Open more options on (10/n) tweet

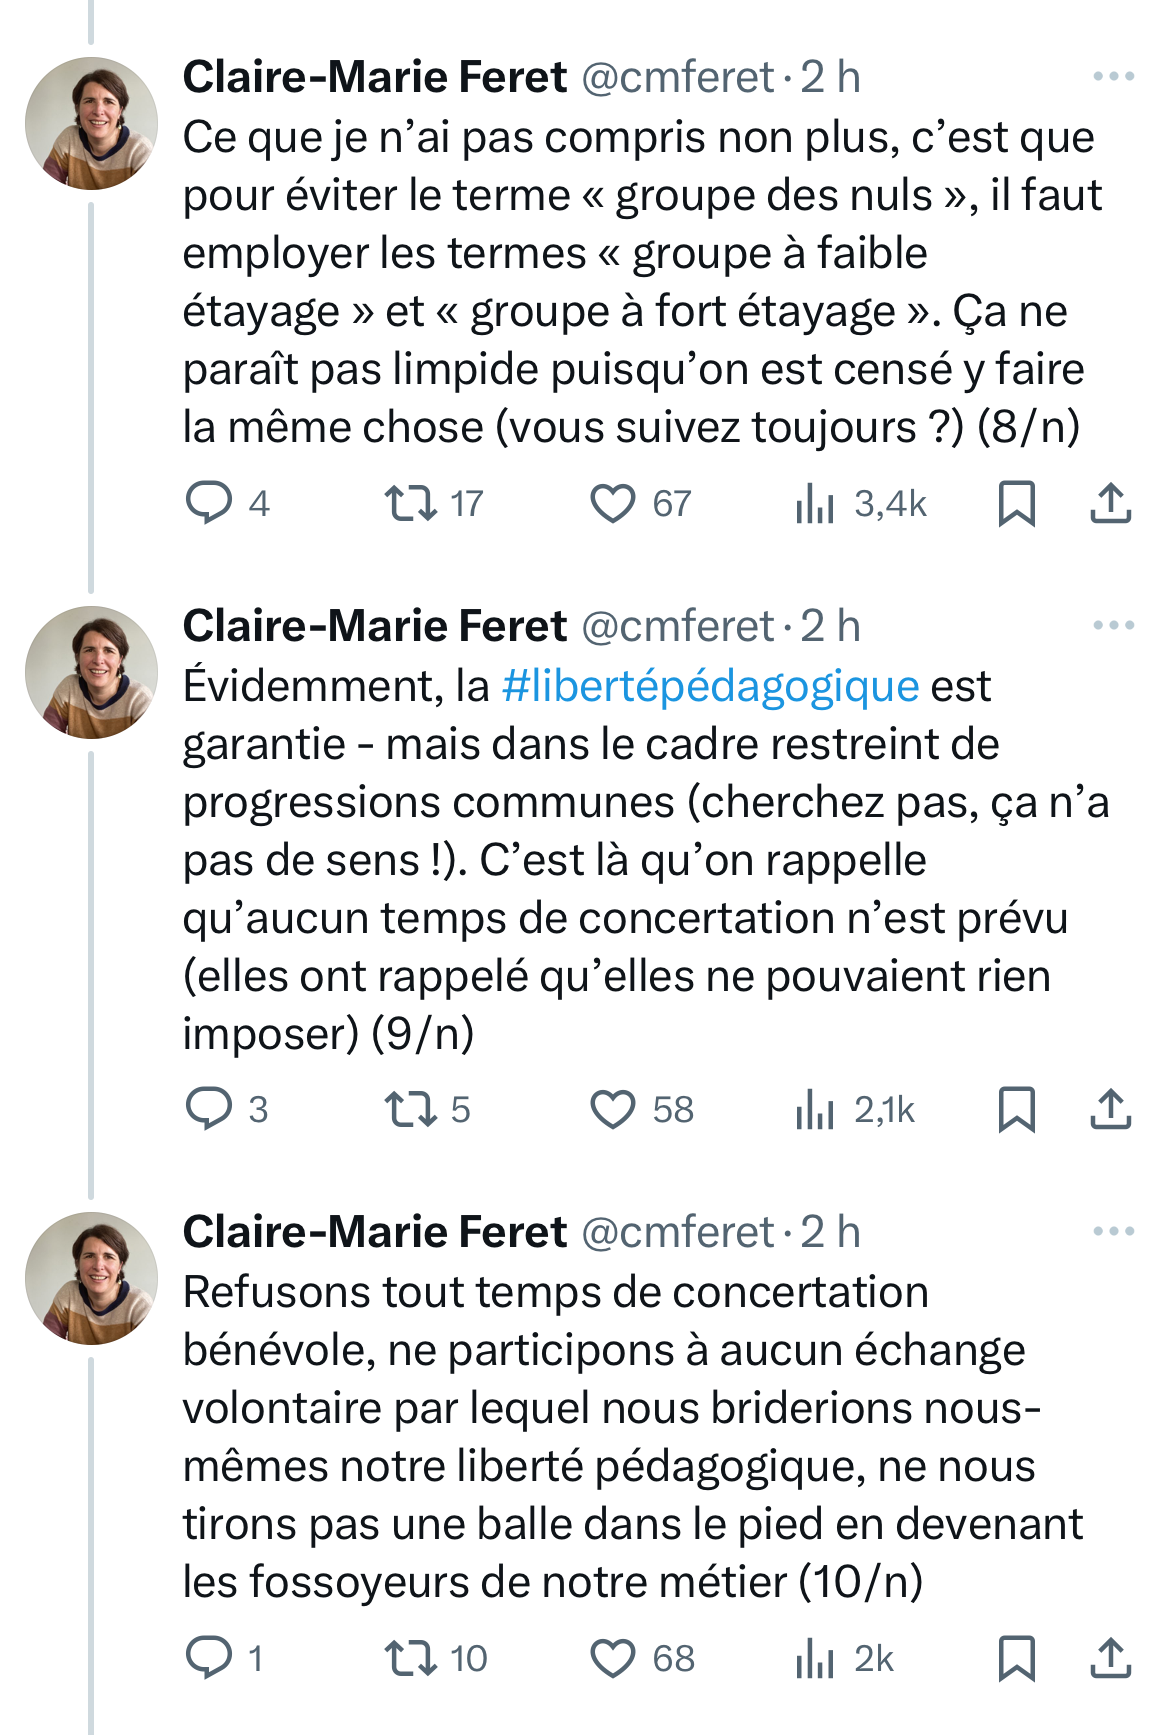pos(1113,1232)
